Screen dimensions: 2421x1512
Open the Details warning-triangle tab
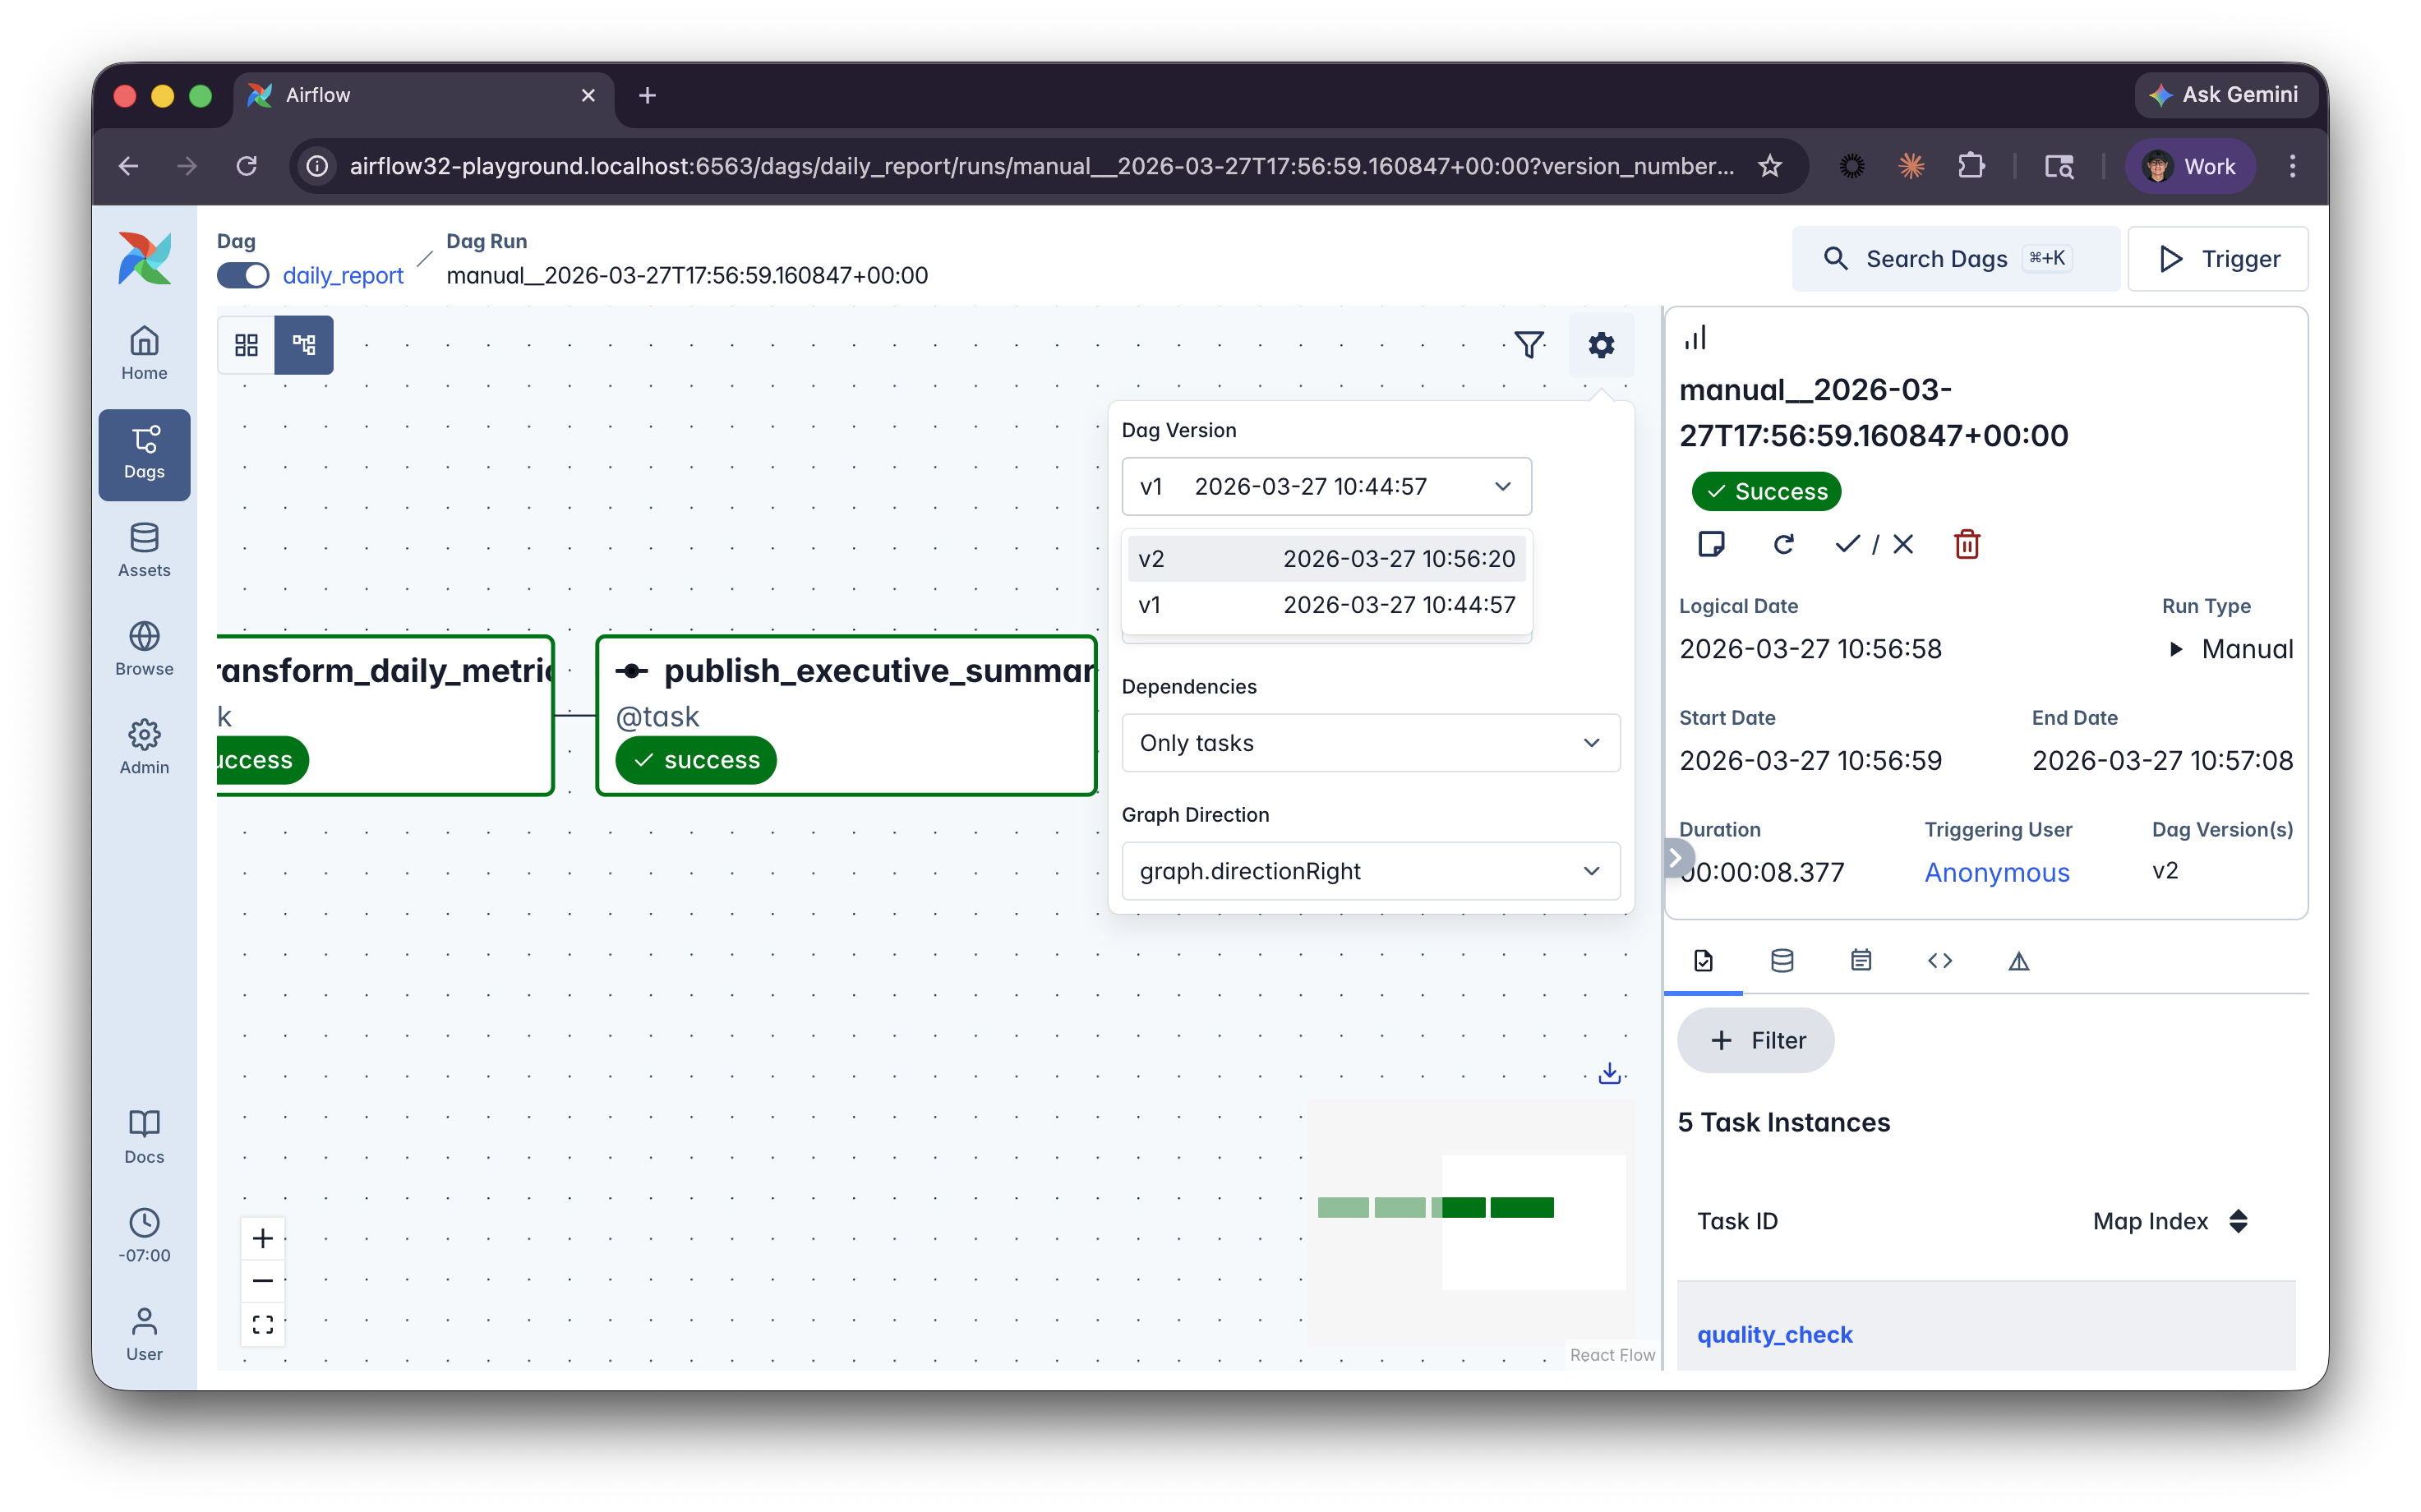coord(2018,961)
